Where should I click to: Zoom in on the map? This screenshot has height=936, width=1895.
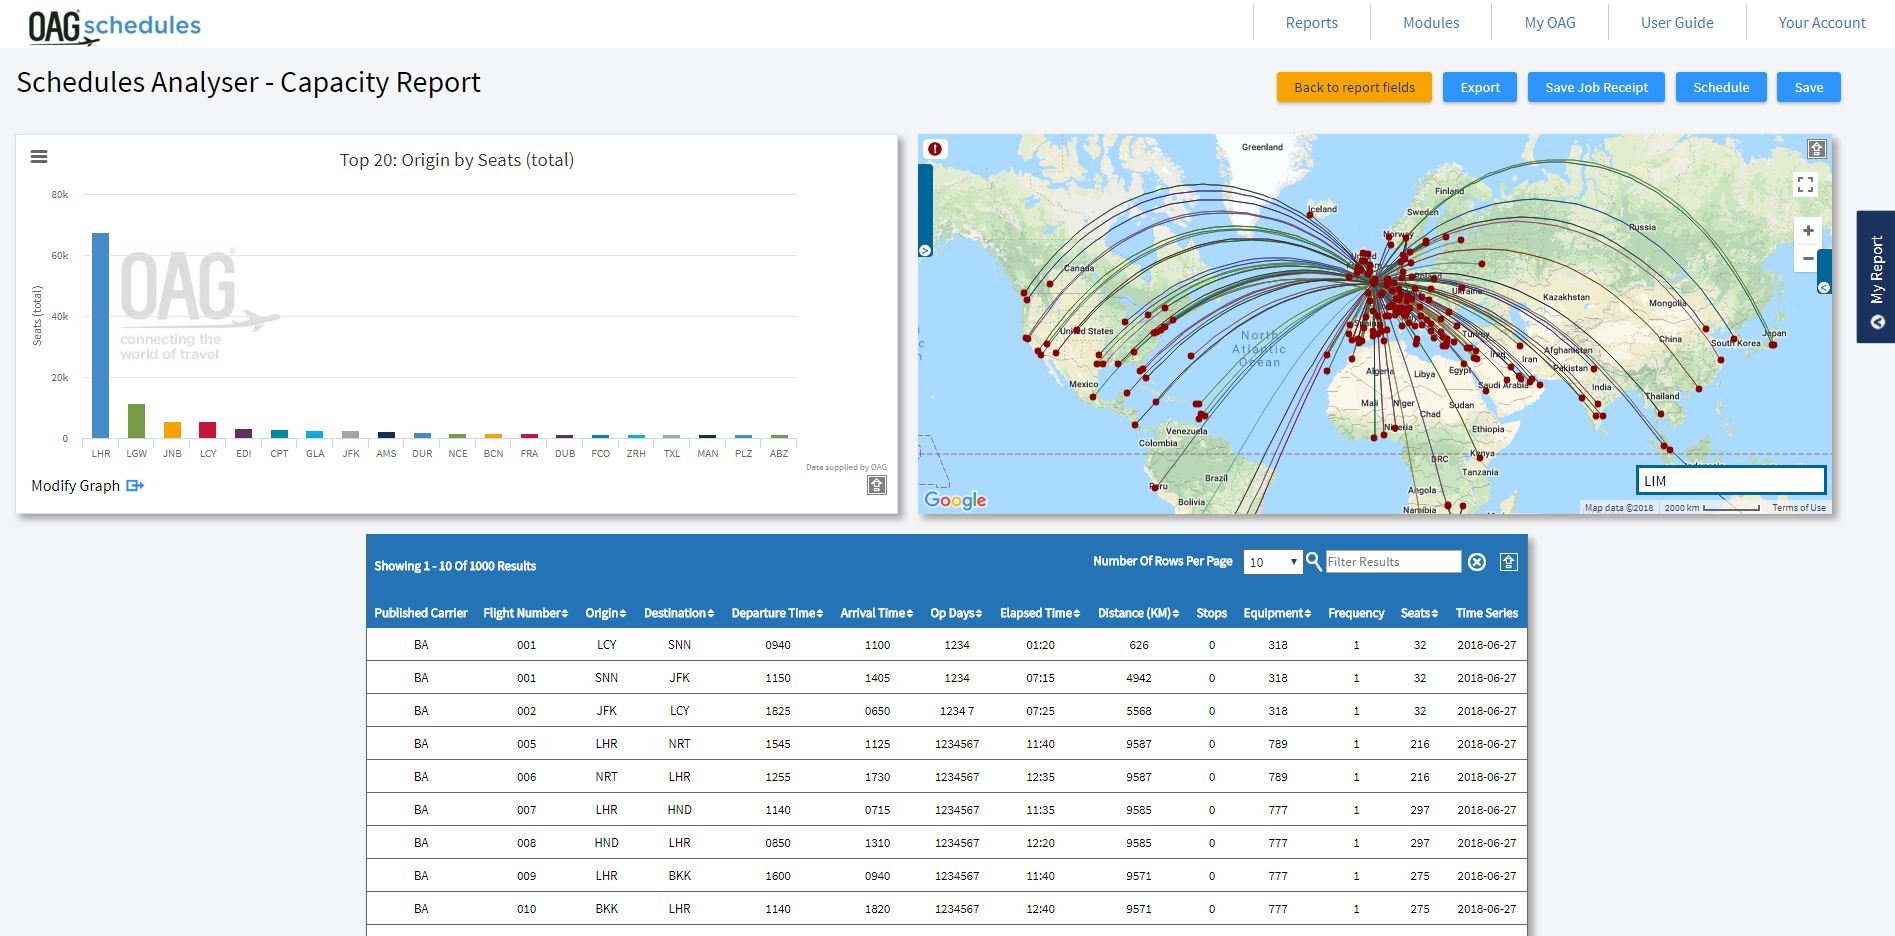[x=1808, y=231]
